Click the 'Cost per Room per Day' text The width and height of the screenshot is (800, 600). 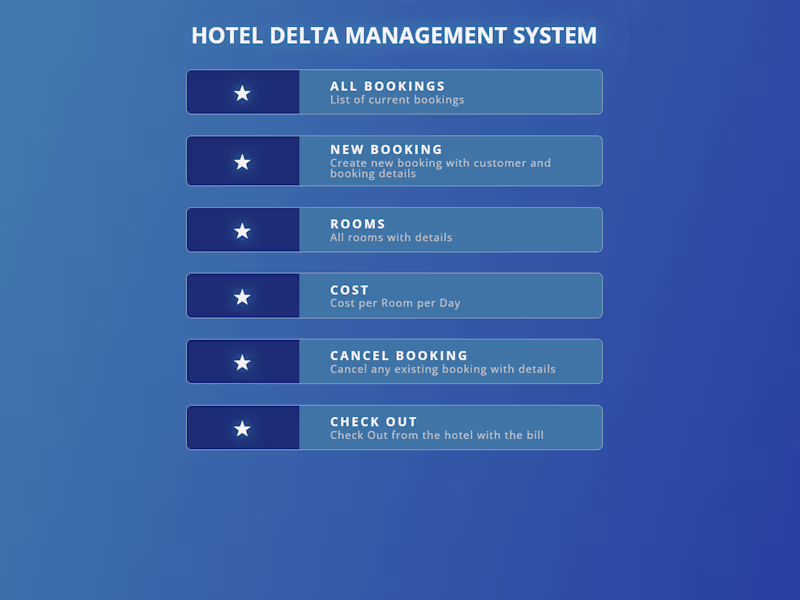pos(395,303)
